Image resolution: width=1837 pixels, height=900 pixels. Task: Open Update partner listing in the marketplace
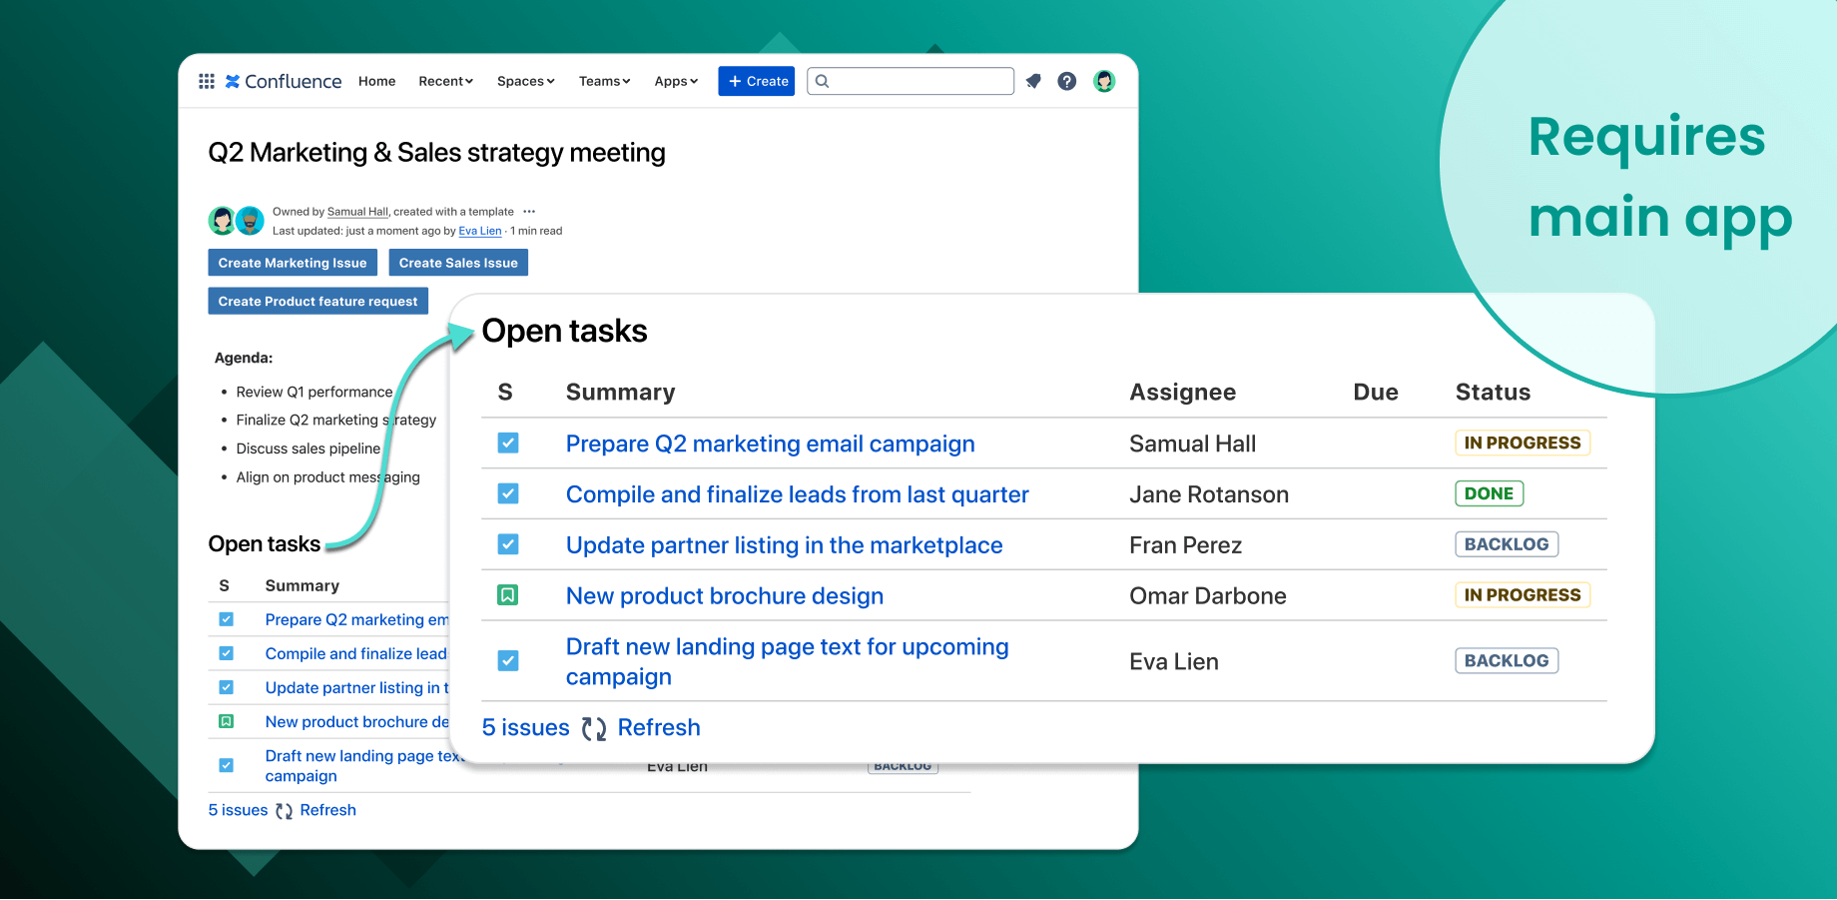tap(784, 545)
